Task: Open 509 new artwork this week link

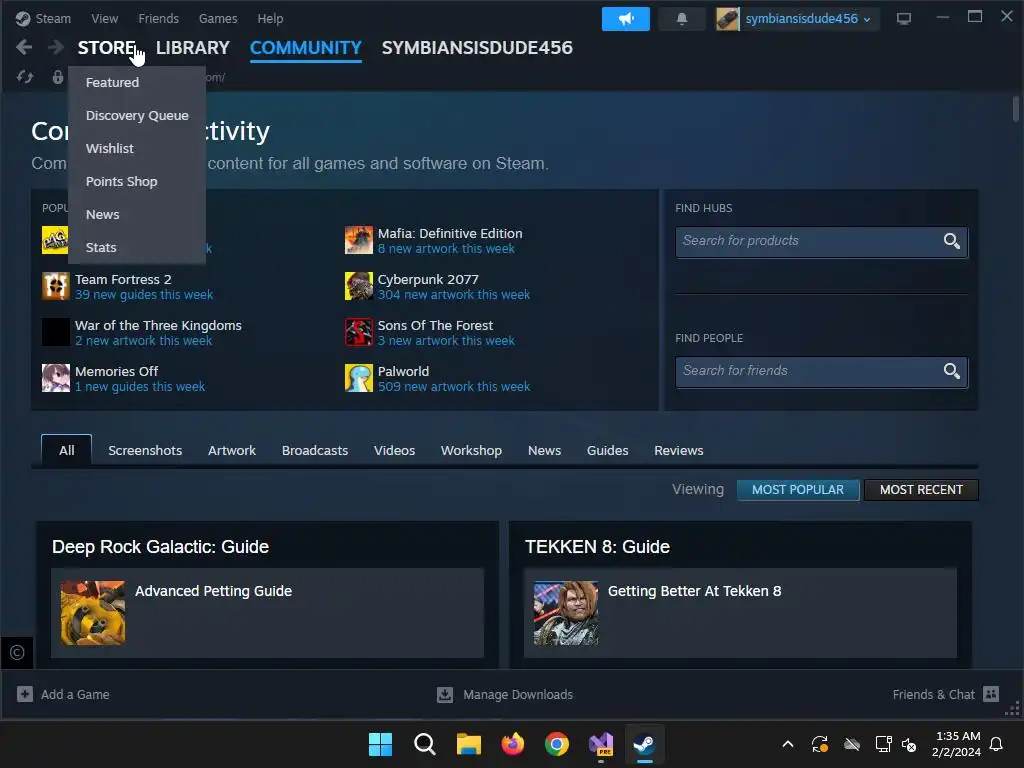Action: [x=454, y=387]
